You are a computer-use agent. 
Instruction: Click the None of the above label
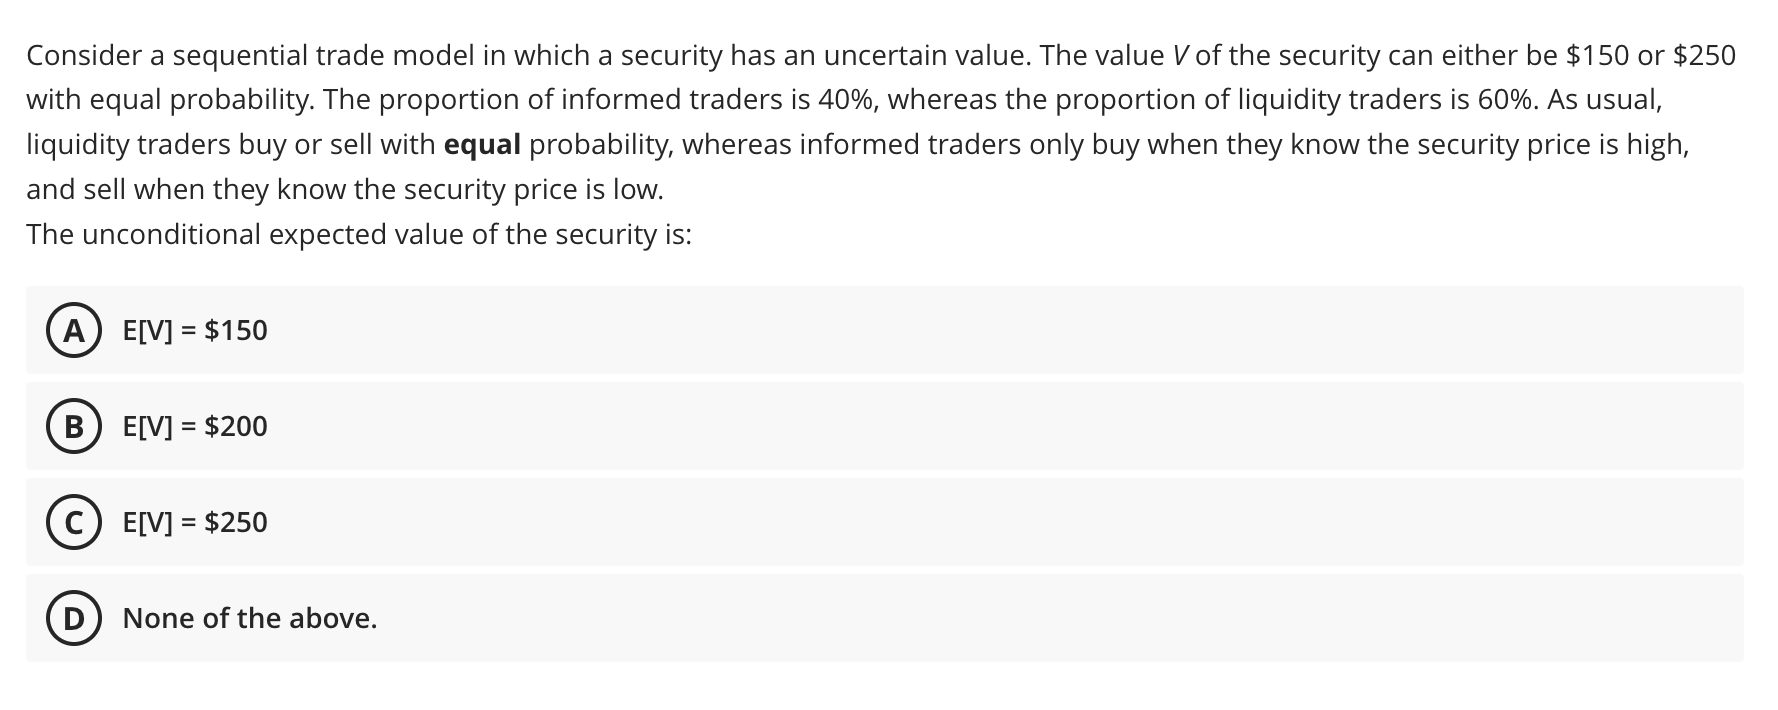coord(249,618)
